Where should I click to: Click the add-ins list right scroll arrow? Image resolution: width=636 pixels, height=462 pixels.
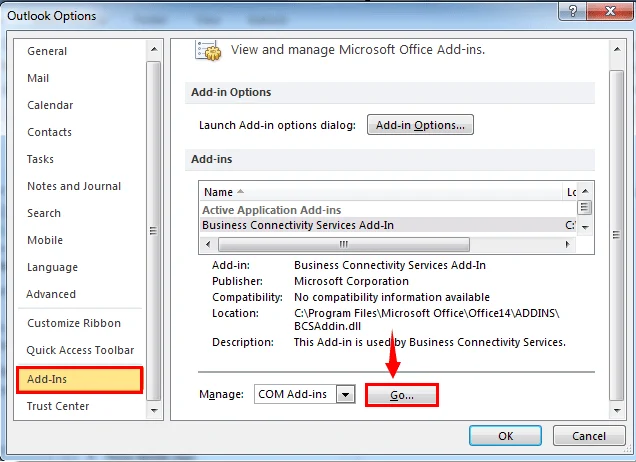pyautogui.click(x=567, y=245)
